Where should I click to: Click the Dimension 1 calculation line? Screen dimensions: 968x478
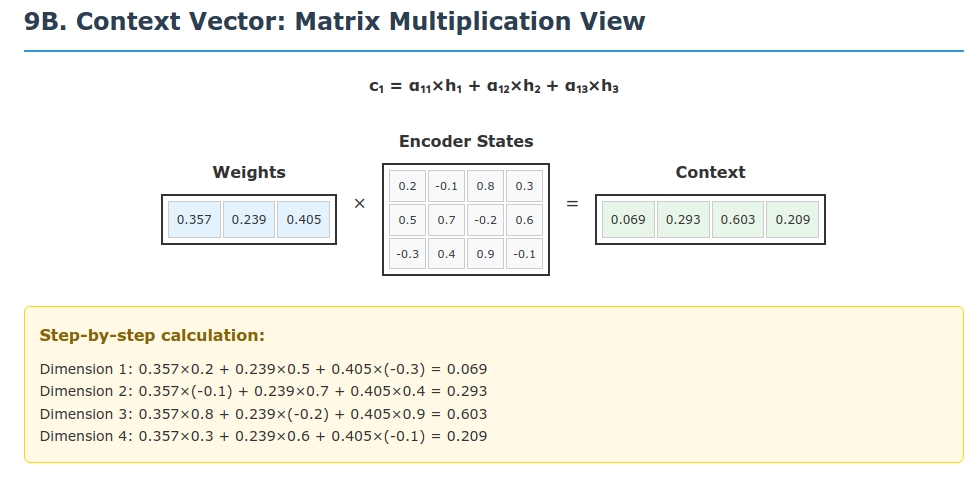[x=263, y=369]
